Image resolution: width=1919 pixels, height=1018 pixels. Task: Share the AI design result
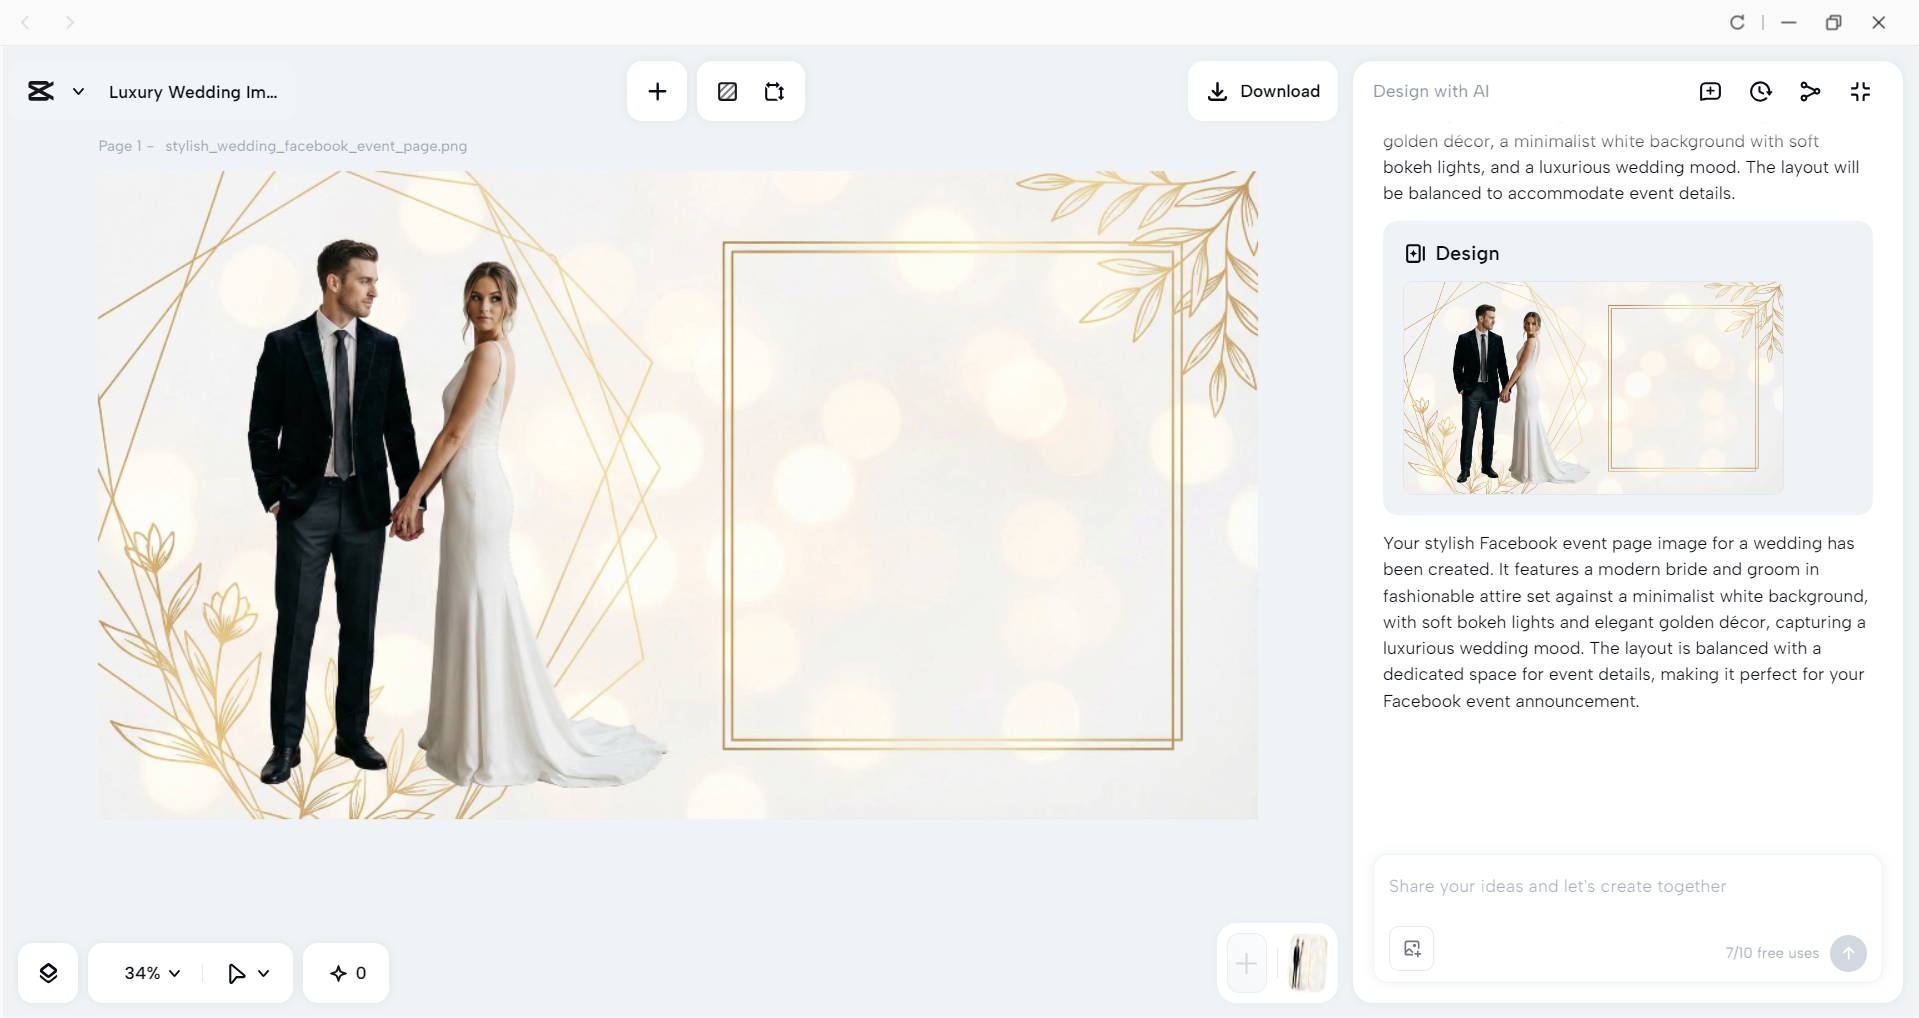[1811, 91]
